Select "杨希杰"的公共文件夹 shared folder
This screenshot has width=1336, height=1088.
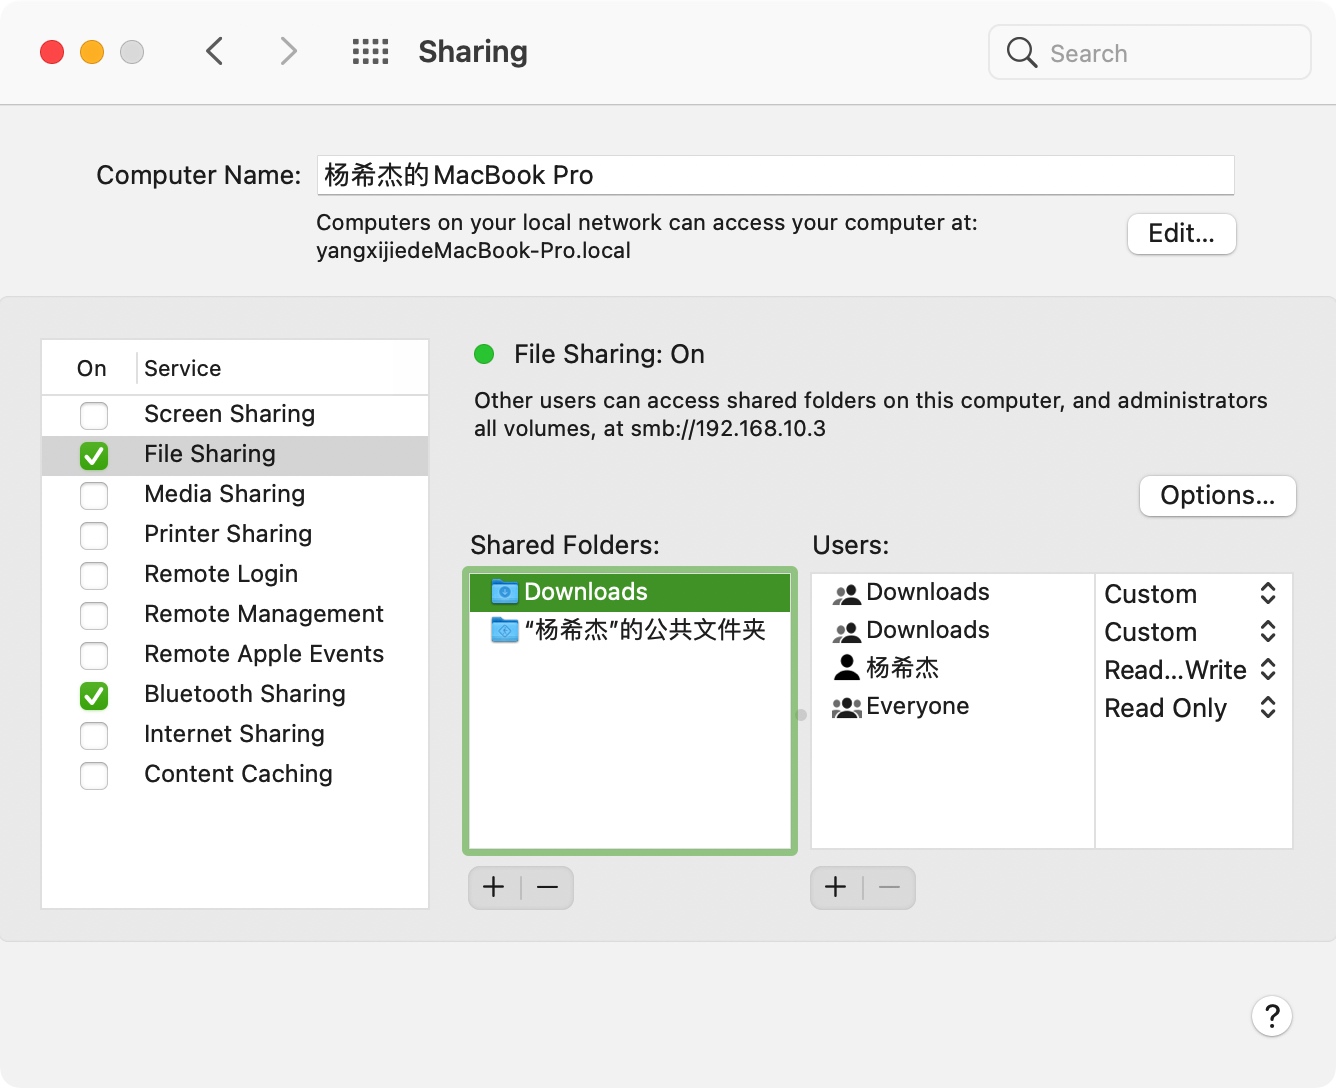click(x=630, y=630)
